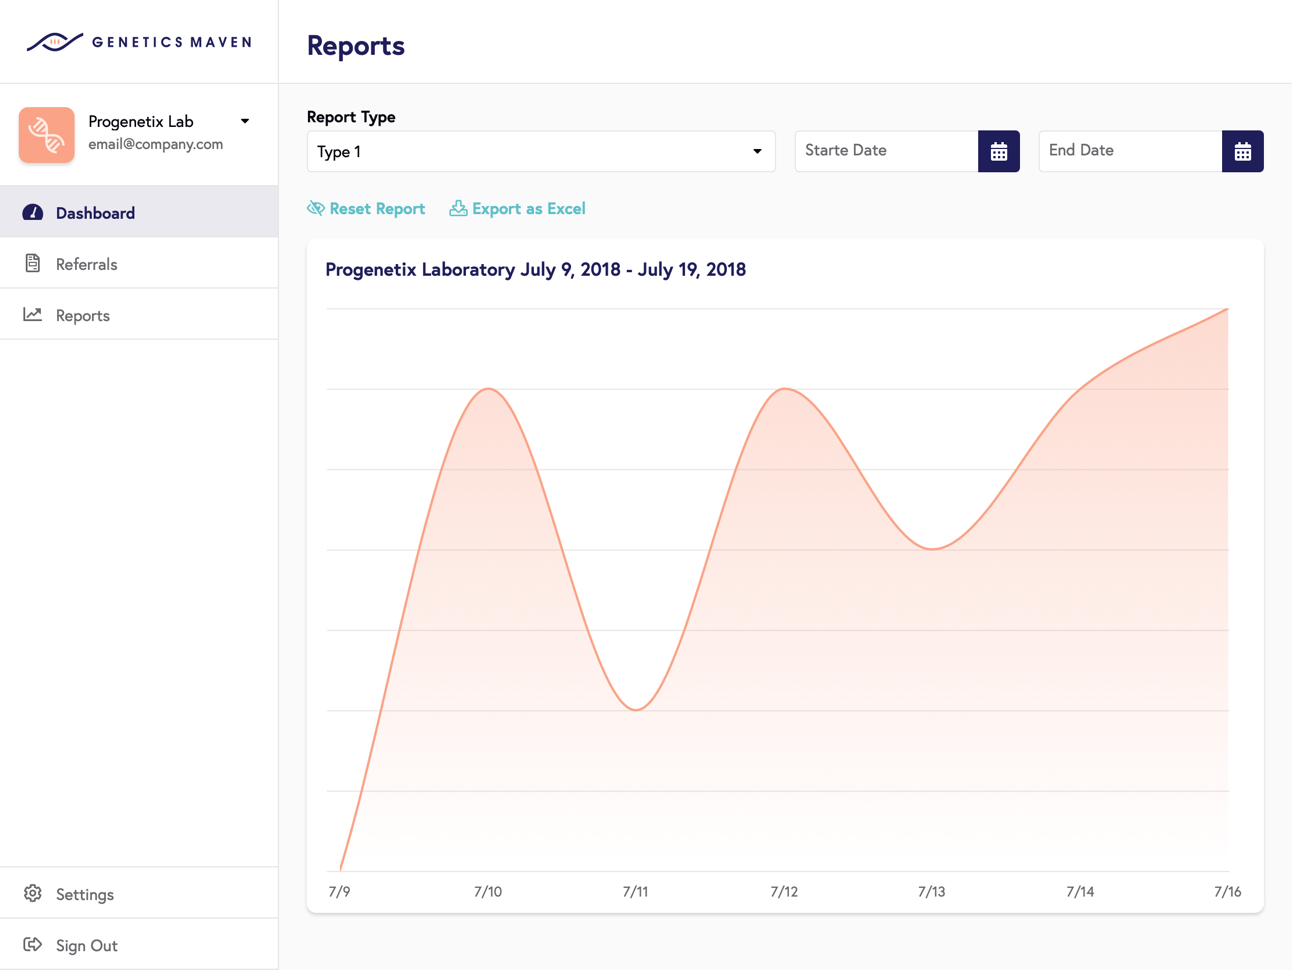Open the End Date calendar picker
Viewport: 1292px width, 970px height.
[x=1243, y=151]
